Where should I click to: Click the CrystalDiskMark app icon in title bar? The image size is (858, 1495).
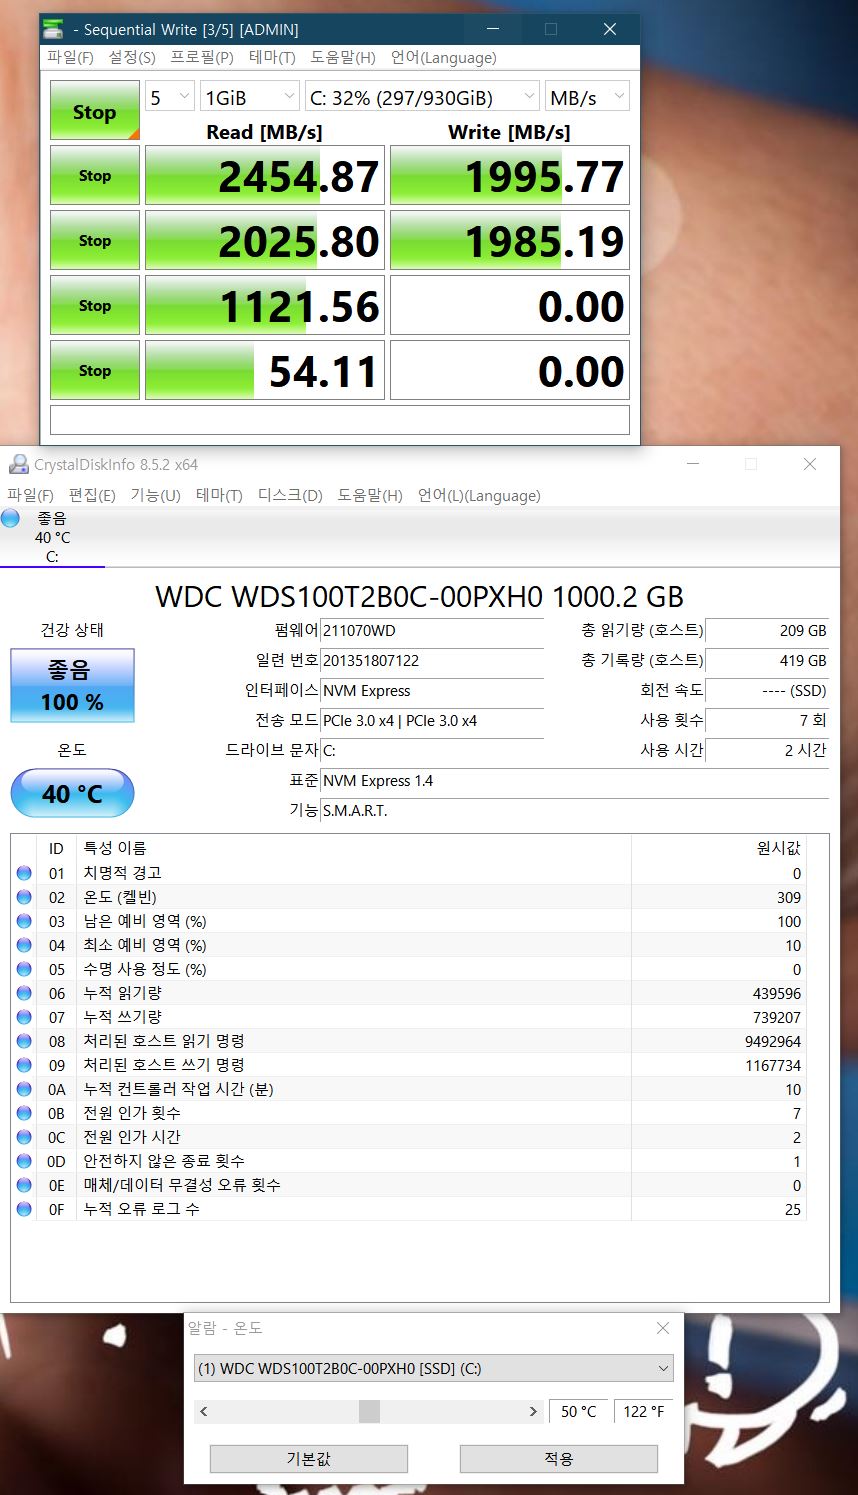pos(53,29)
